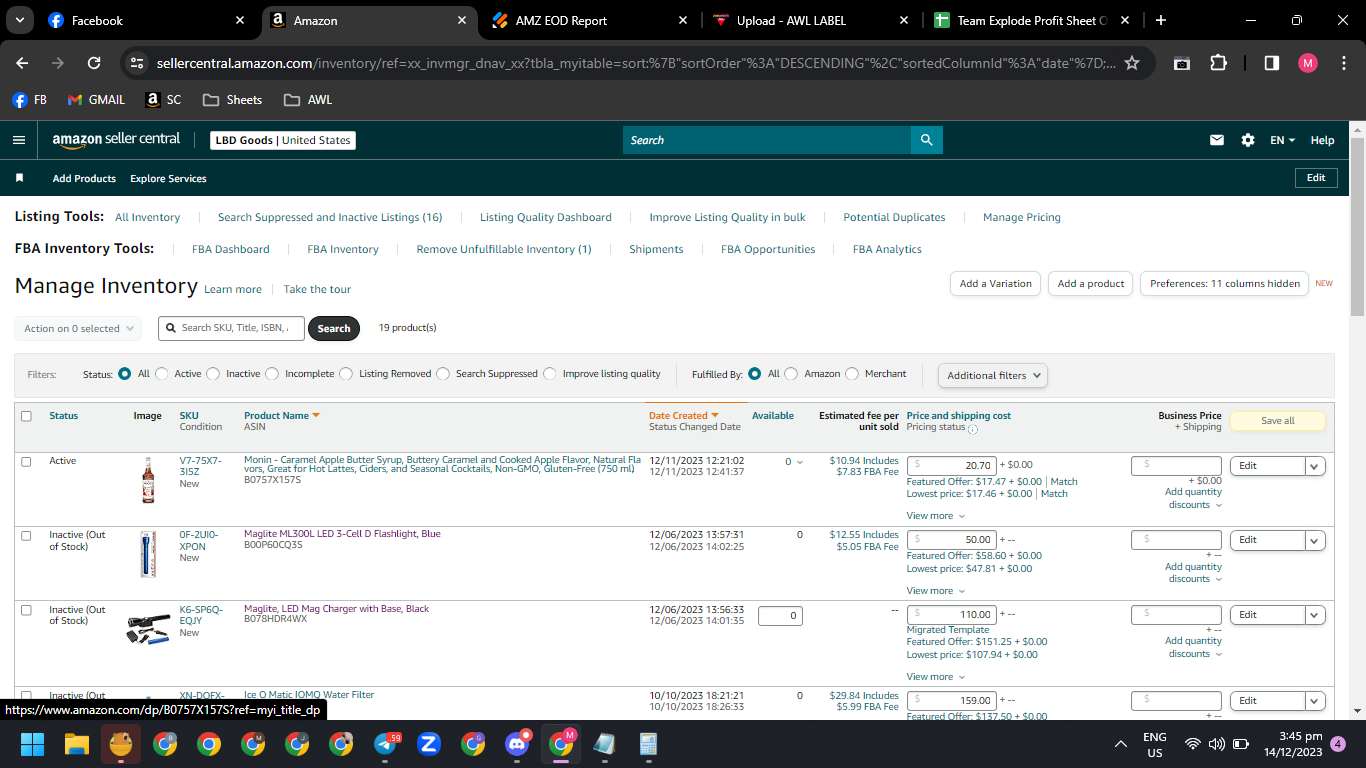
Task: Click the Take the tour link
Action: tap(317, 289)
